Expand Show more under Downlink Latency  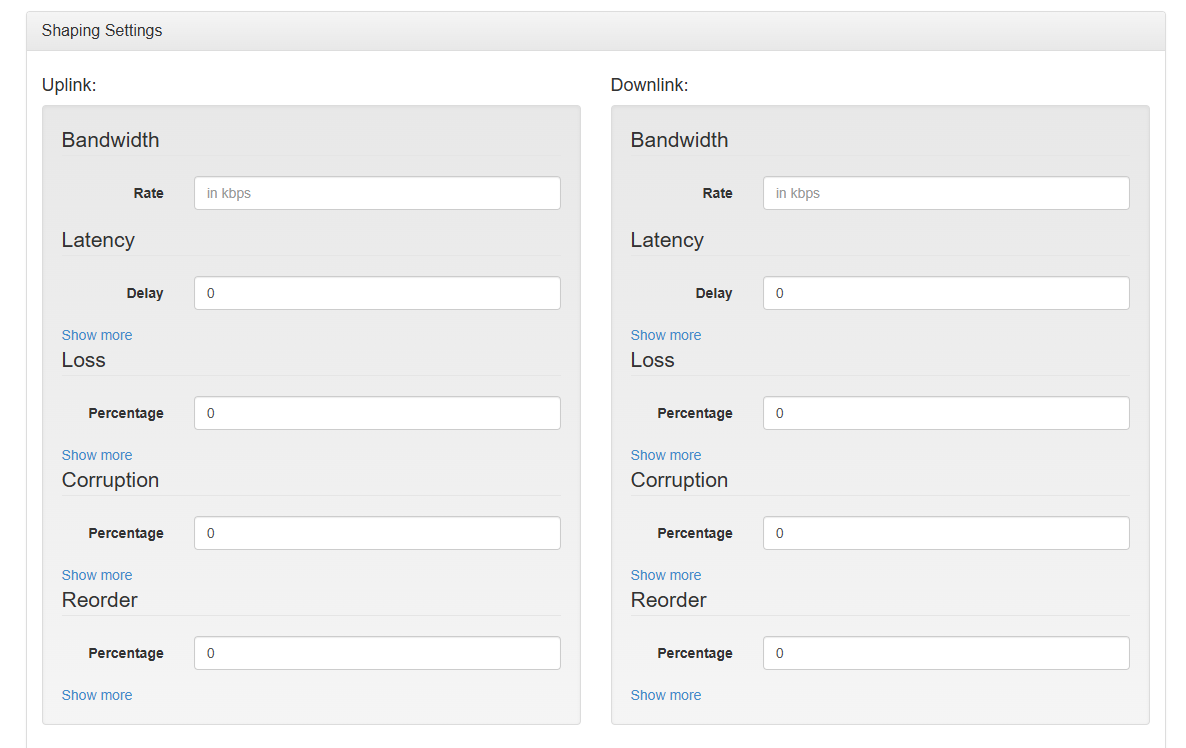(x=666, y=335)
